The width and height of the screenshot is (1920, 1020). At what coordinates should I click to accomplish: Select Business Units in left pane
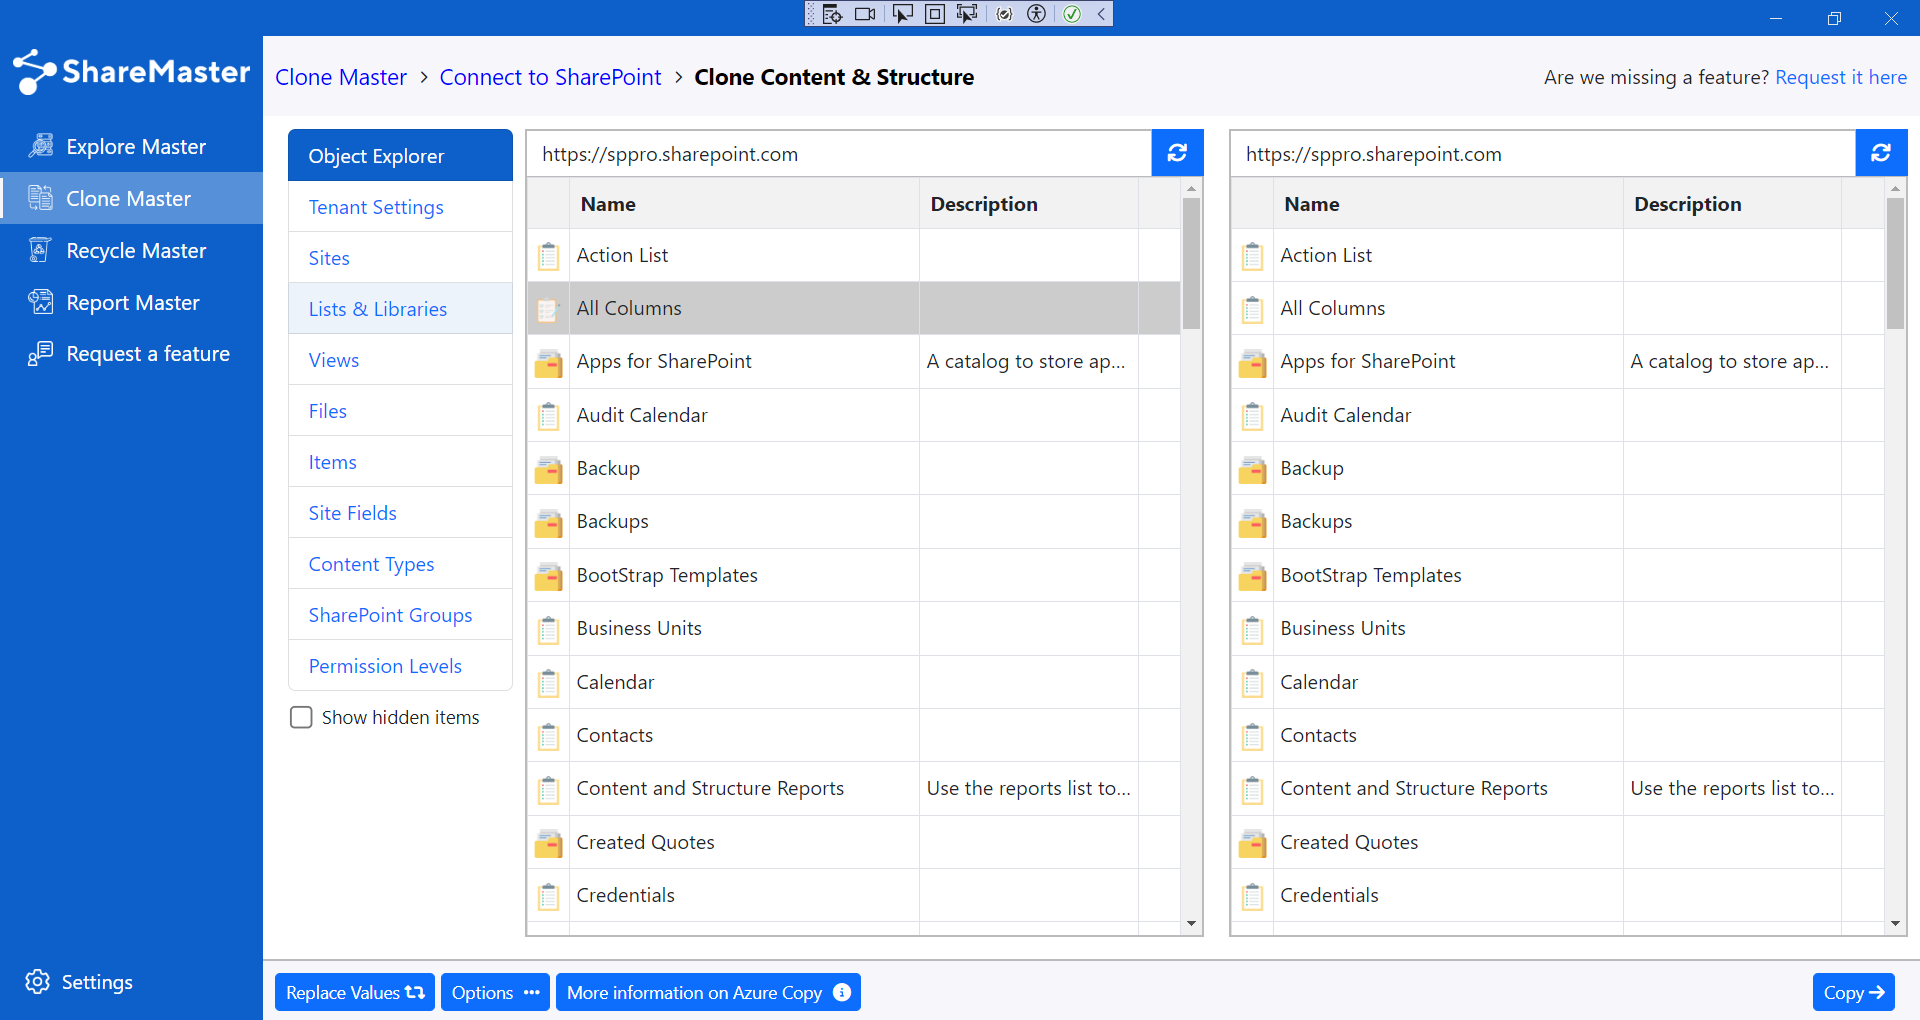[x=853, y=628]
